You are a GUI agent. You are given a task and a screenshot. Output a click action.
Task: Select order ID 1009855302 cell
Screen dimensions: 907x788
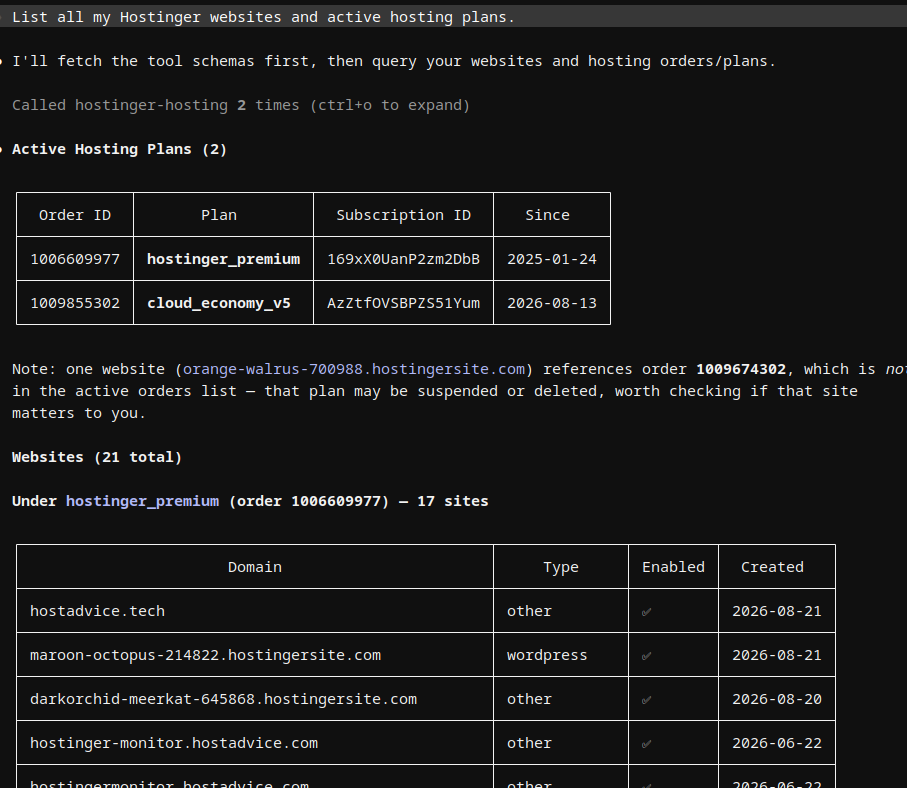tap(75, 303)
